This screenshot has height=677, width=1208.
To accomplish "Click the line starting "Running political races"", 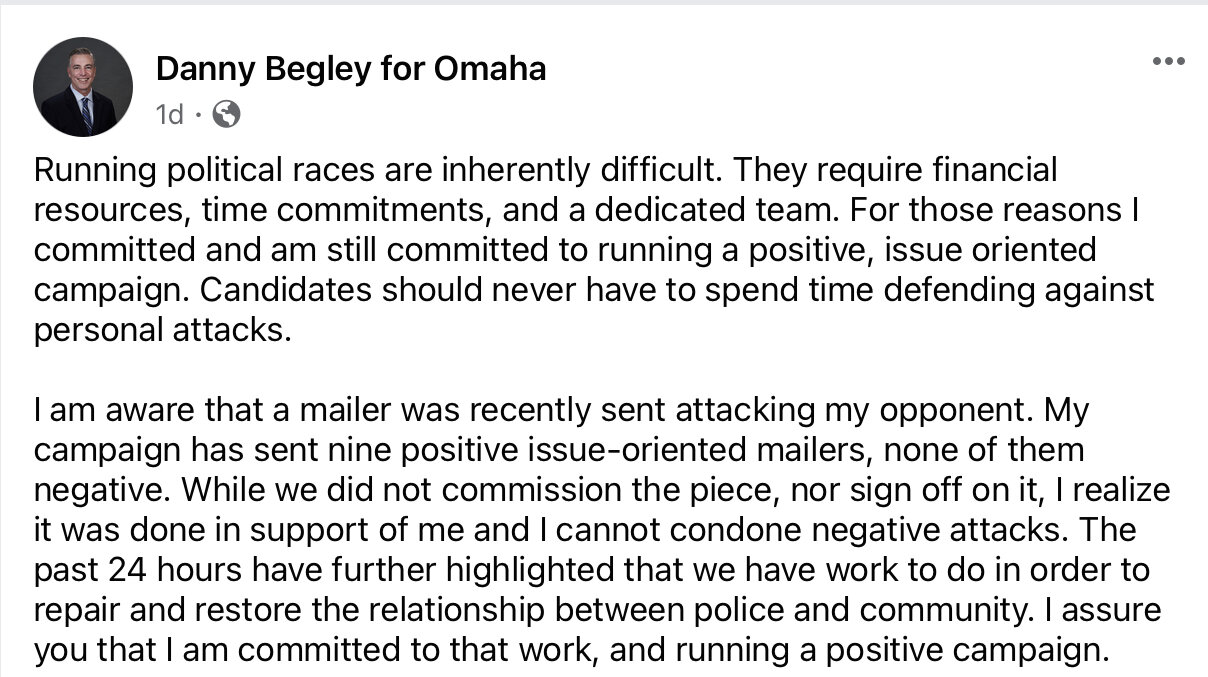I will (546, 170).
